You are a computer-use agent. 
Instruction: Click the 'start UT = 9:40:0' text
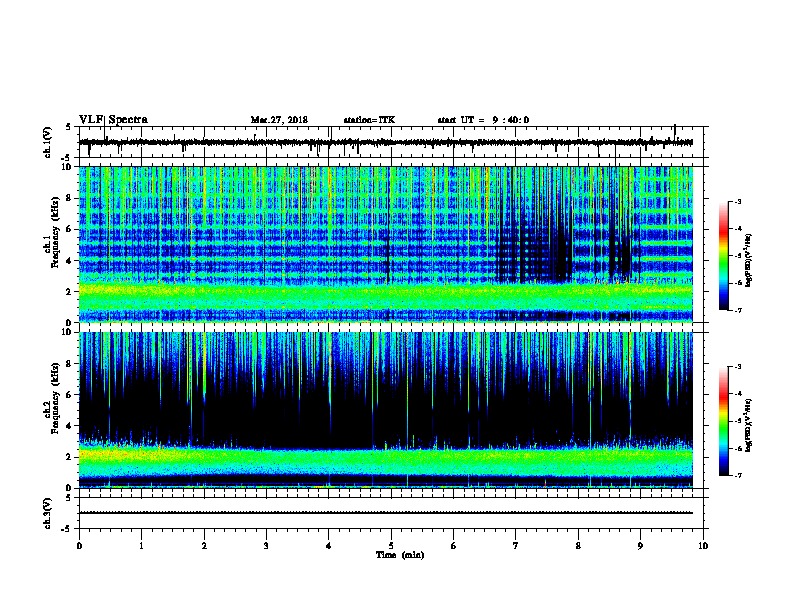coord(483,120)
